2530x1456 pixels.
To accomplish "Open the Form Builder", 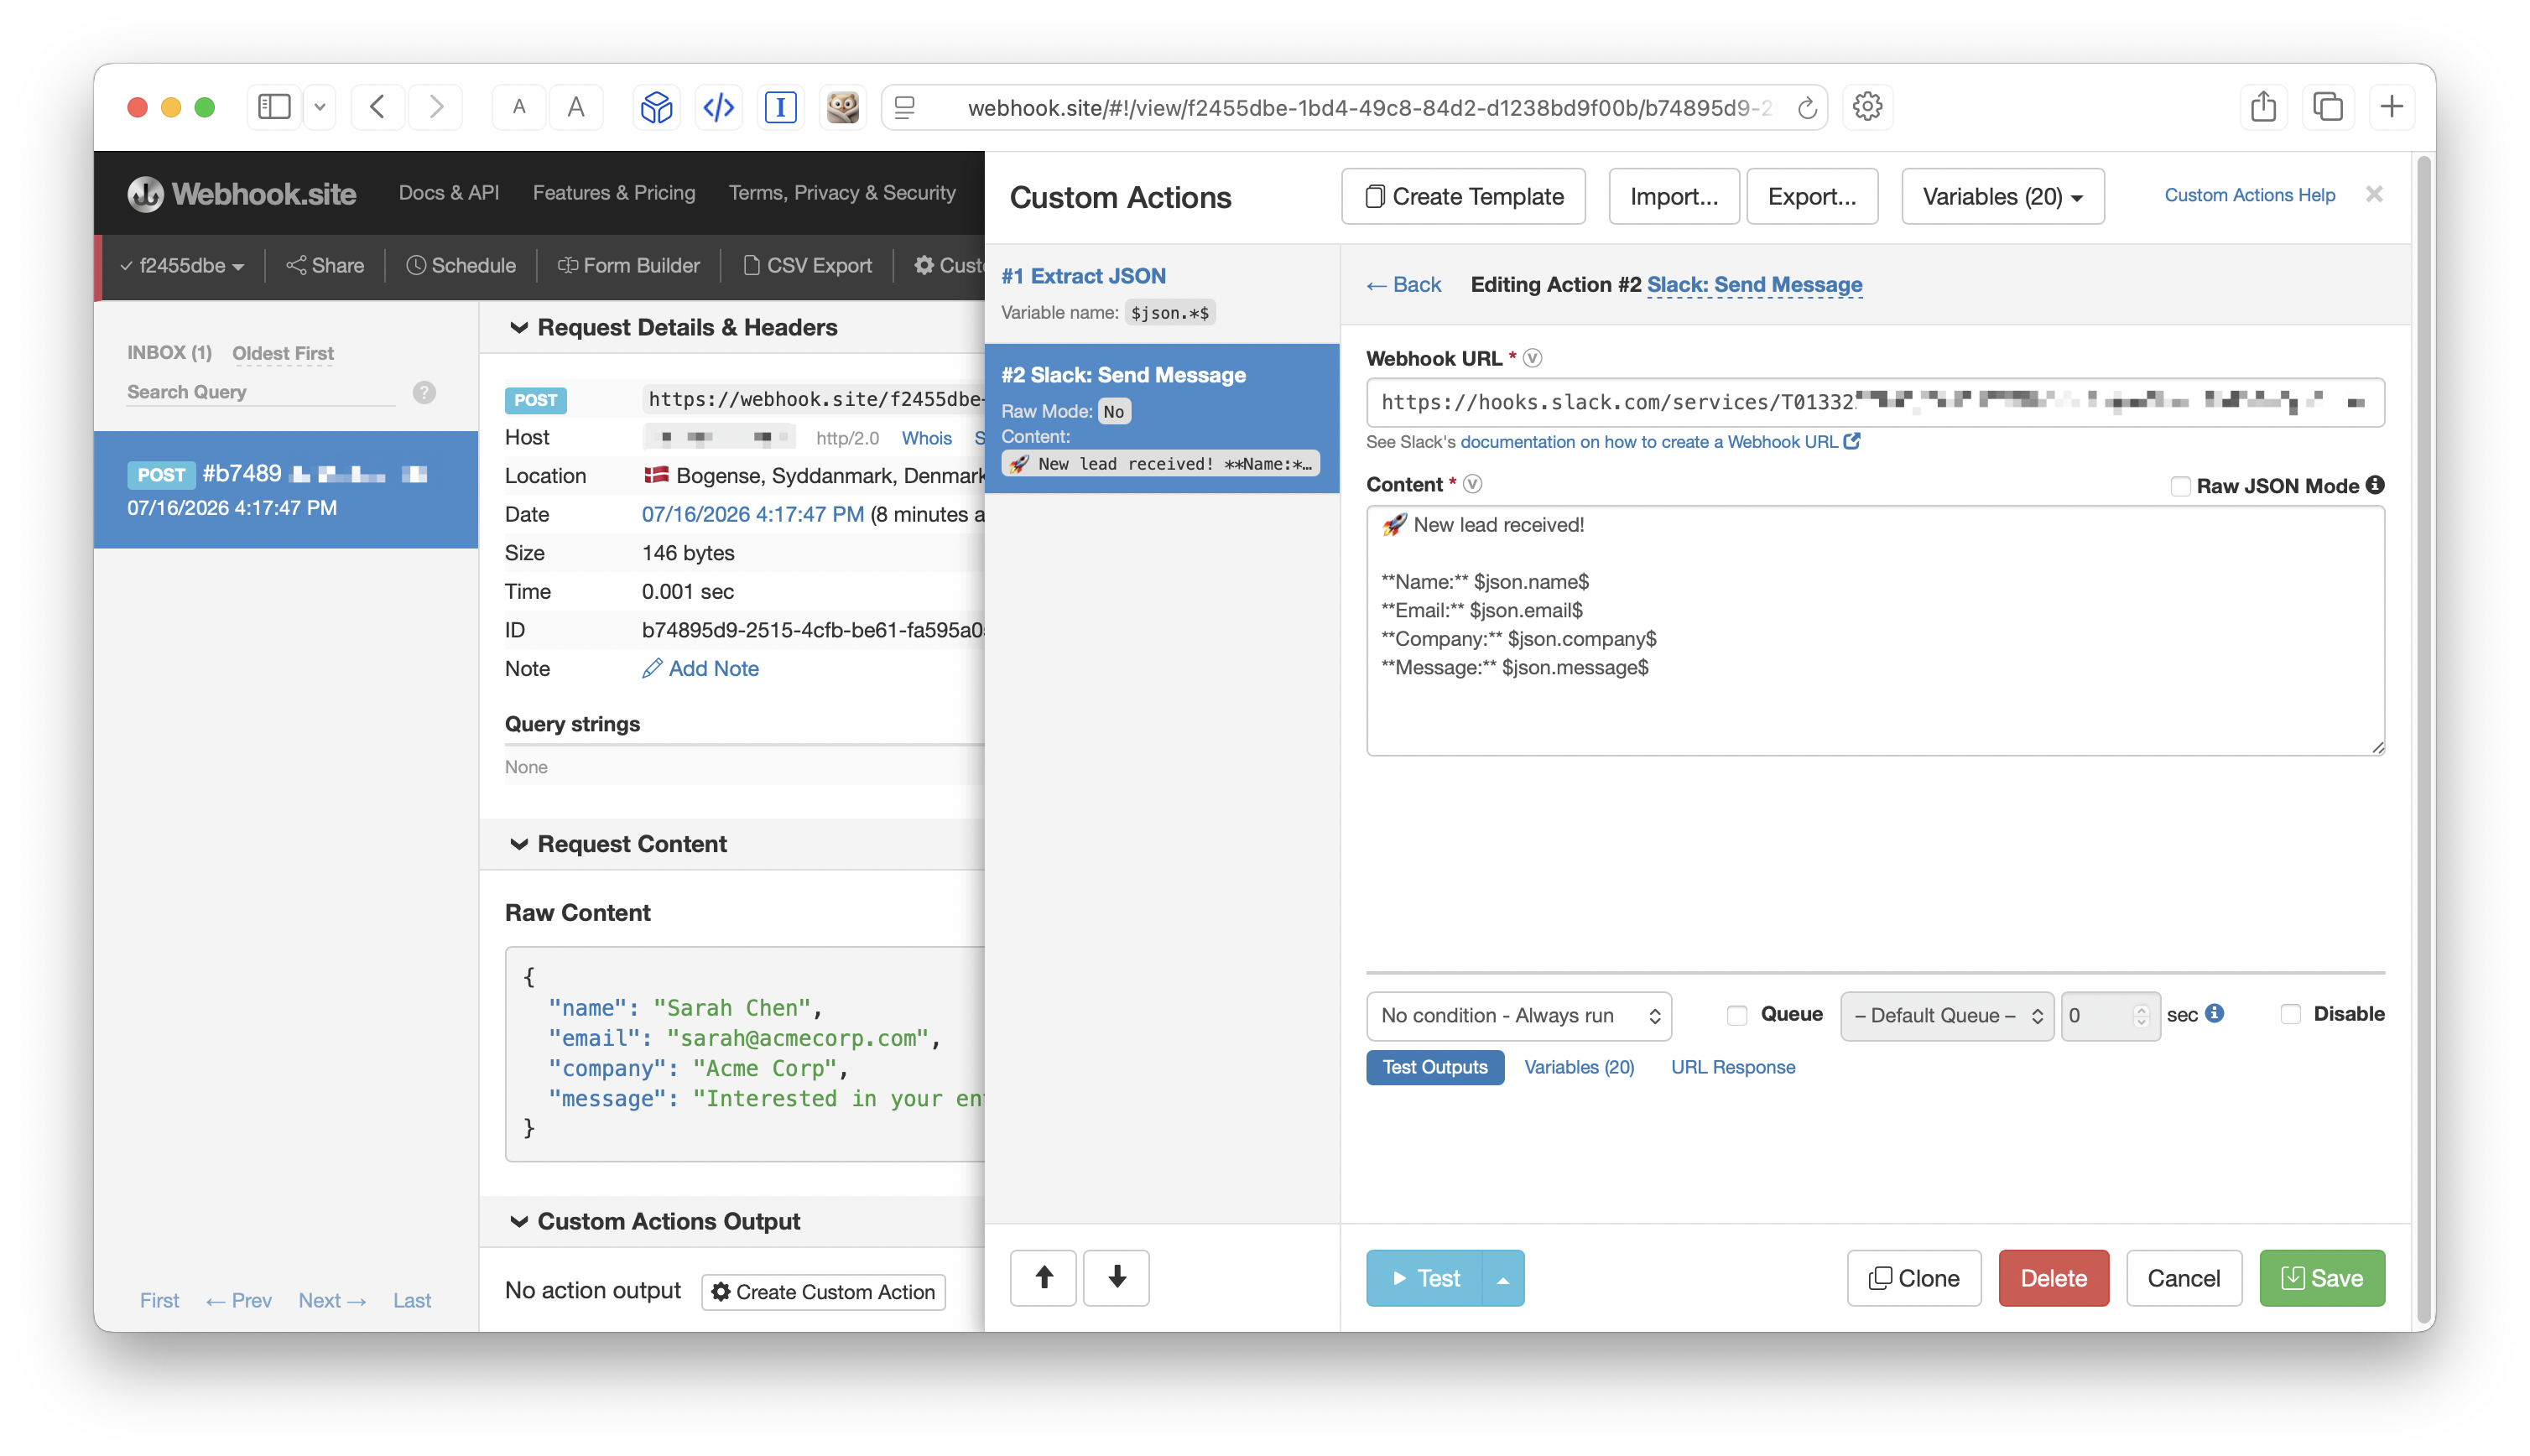I will point(628,265).
